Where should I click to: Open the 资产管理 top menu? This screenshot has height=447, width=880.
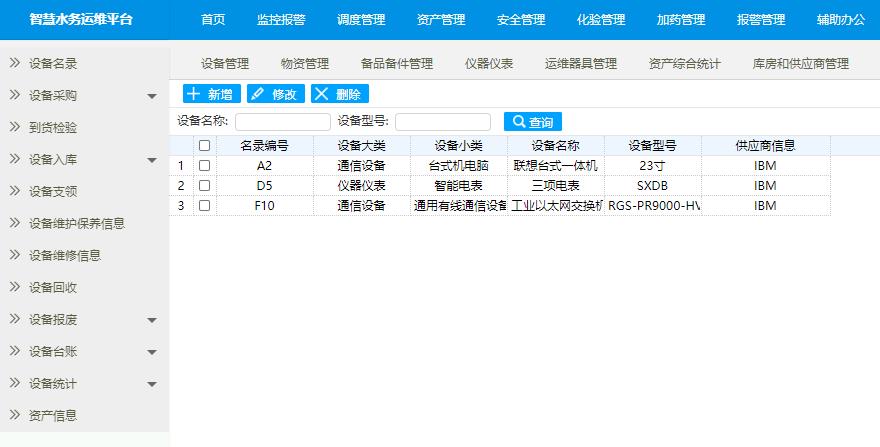click(x=441, y=20)
